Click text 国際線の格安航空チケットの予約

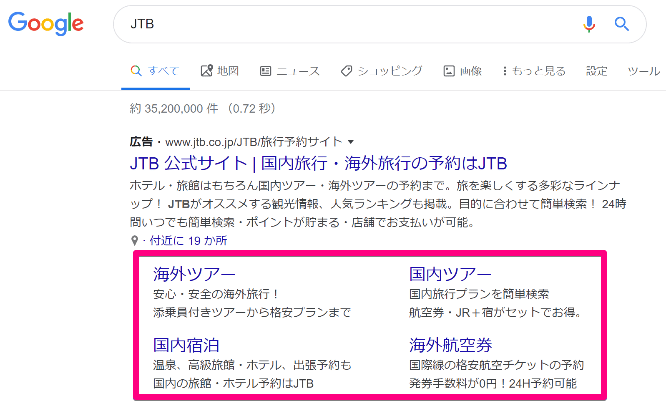click(497, 365)
